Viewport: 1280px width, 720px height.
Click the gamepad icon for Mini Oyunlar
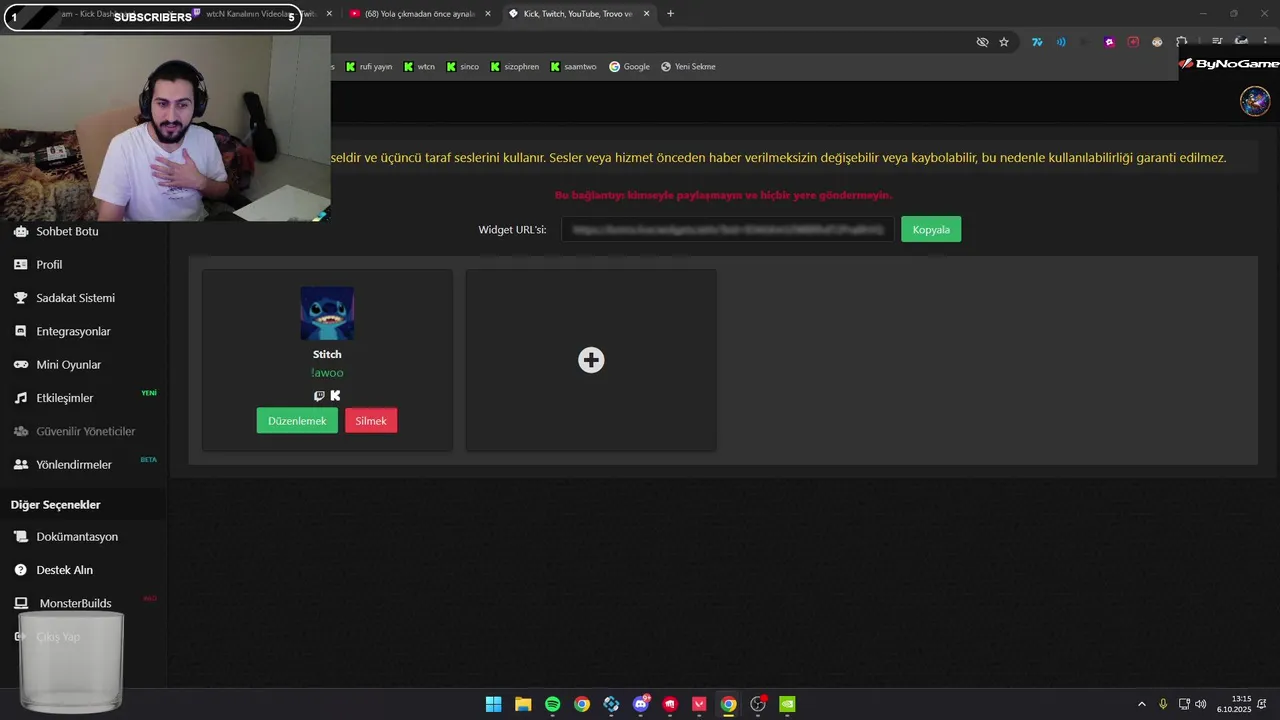coord(20,365)
